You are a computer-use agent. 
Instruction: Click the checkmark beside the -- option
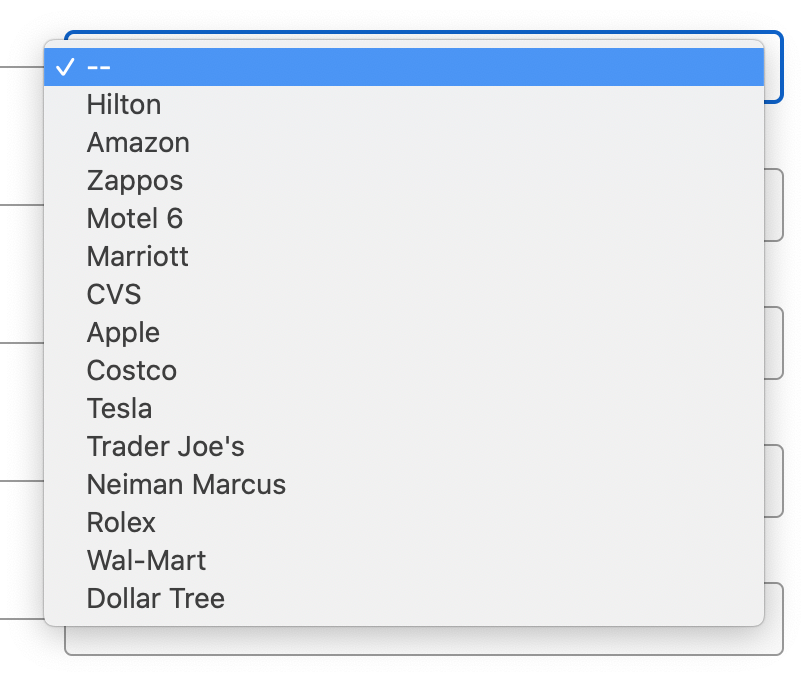66,66
